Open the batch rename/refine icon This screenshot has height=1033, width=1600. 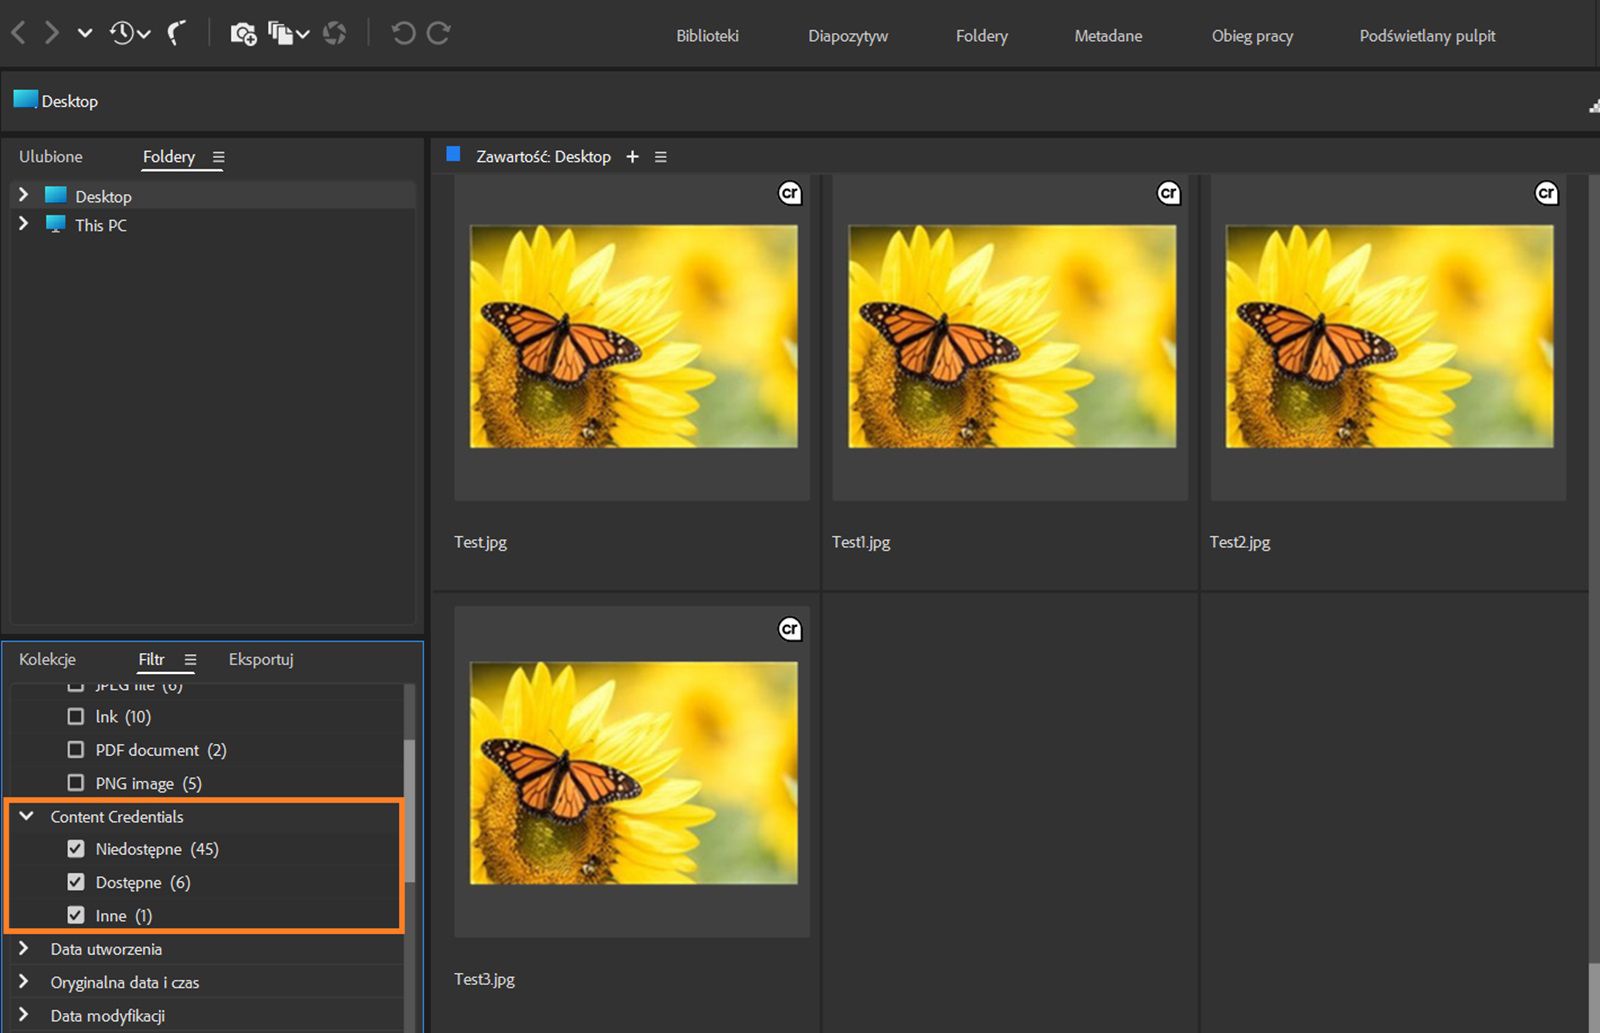click(281, 34)
